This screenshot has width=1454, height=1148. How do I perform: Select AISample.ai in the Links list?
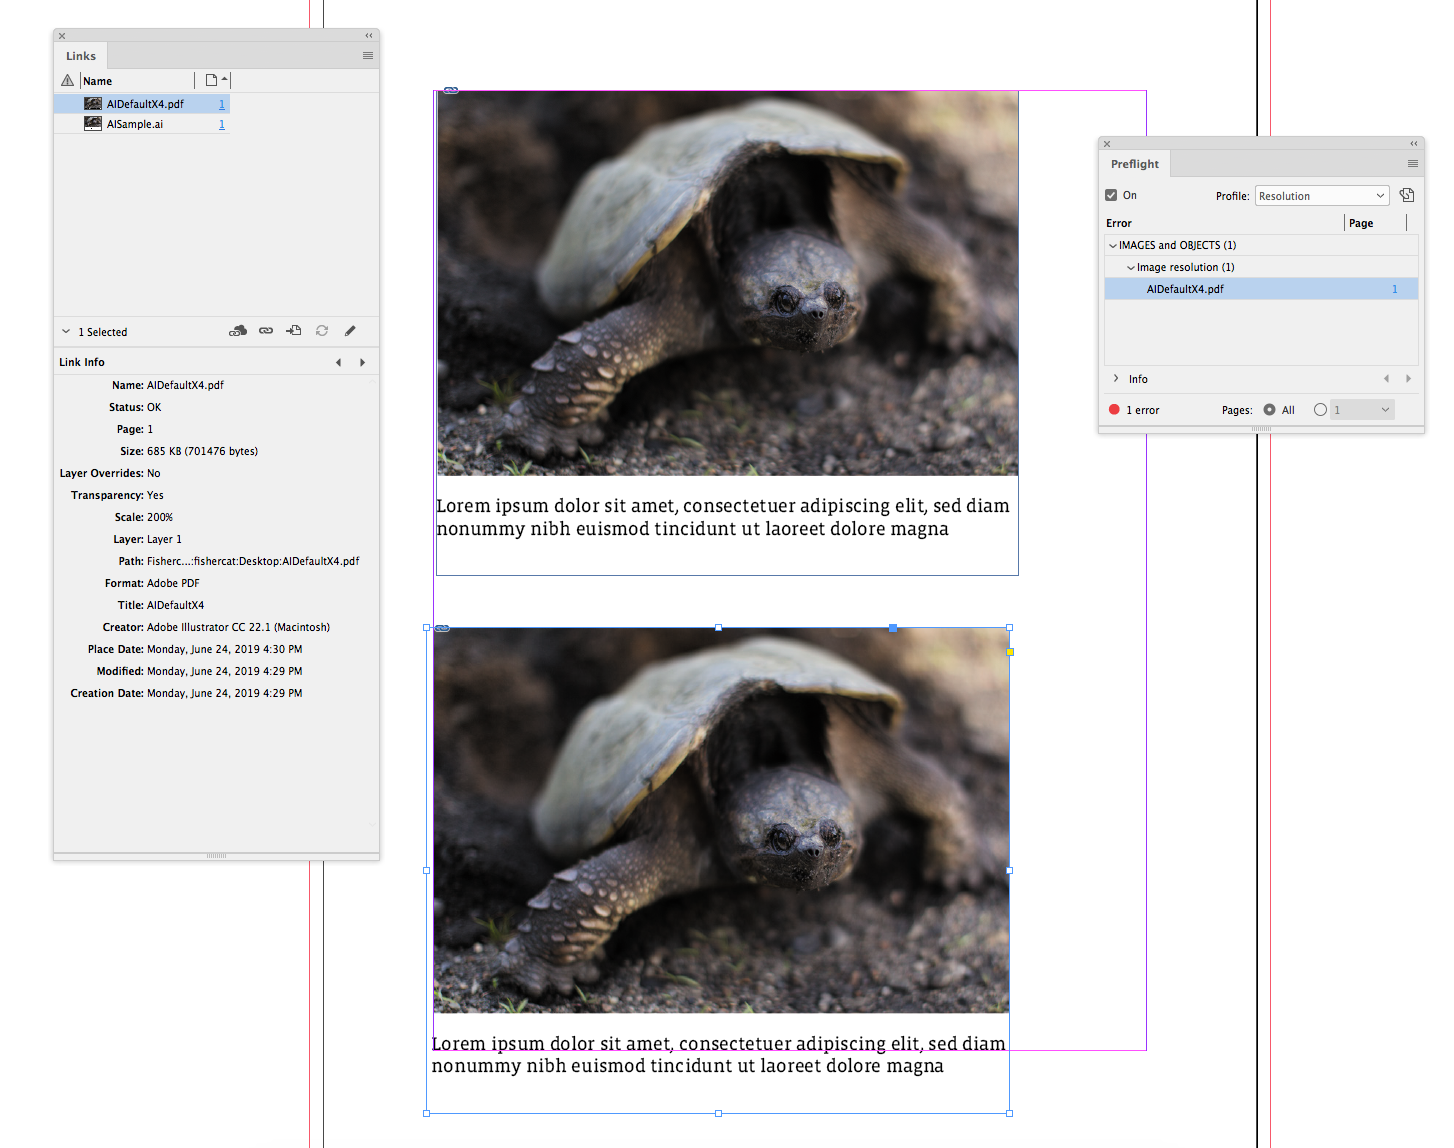(x=142, y=124)
